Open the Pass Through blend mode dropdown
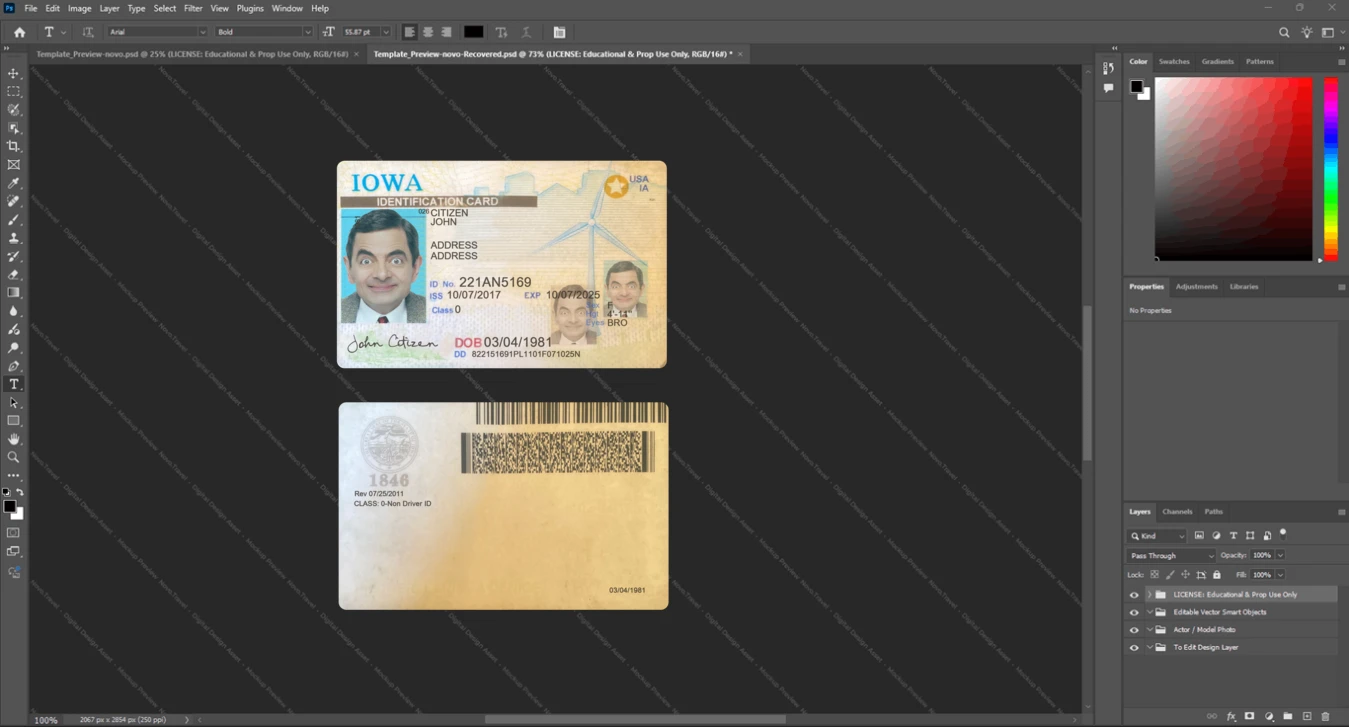 click(1171, 555)
